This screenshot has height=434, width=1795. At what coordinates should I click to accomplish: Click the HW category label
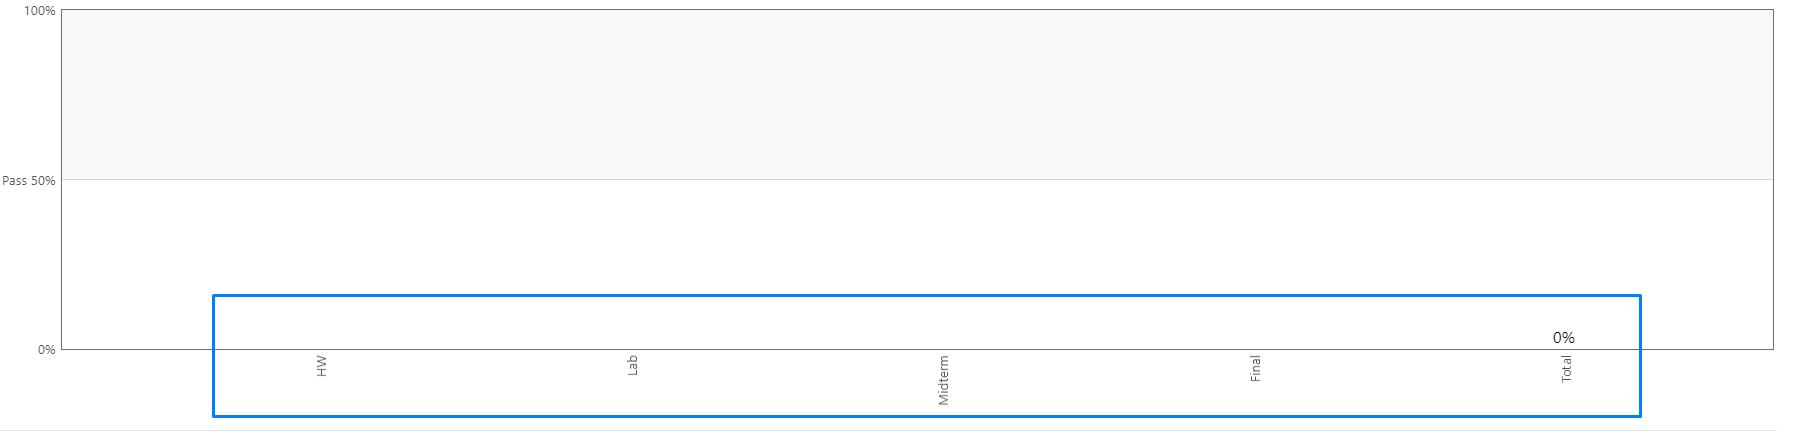[321, 366]
